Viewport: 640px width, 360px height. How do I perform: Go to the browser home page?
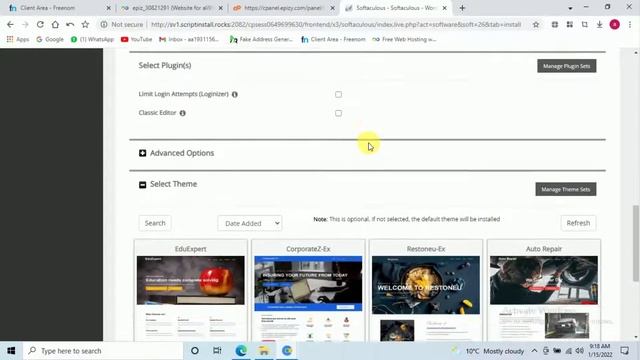[55, 24]
